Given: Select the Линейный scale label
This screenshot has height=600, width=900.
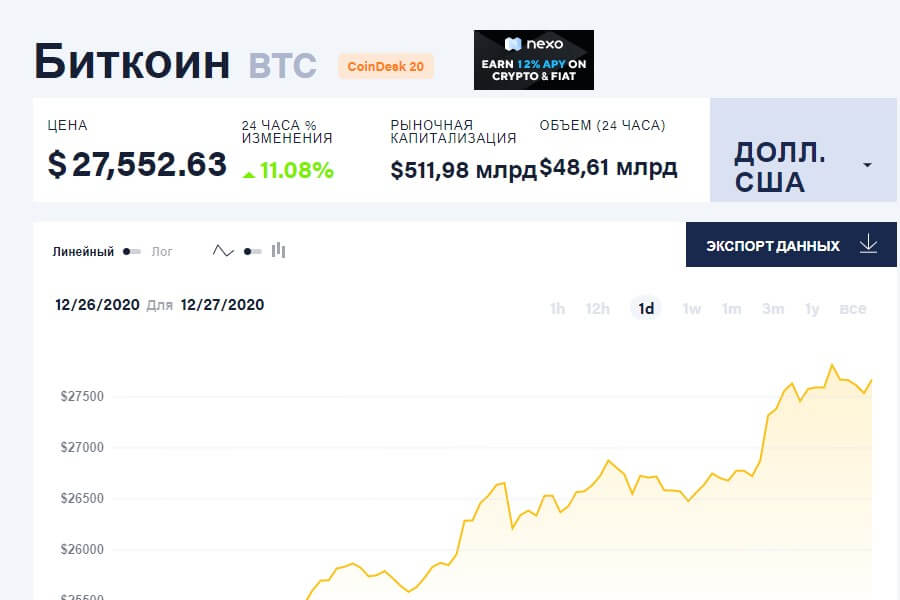Looking at the screenshot, I should [83, 251].
